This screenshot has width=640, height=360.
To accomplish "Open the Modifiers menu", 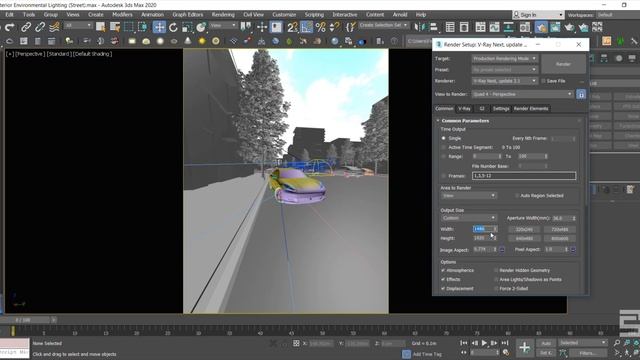I will 122,15.
